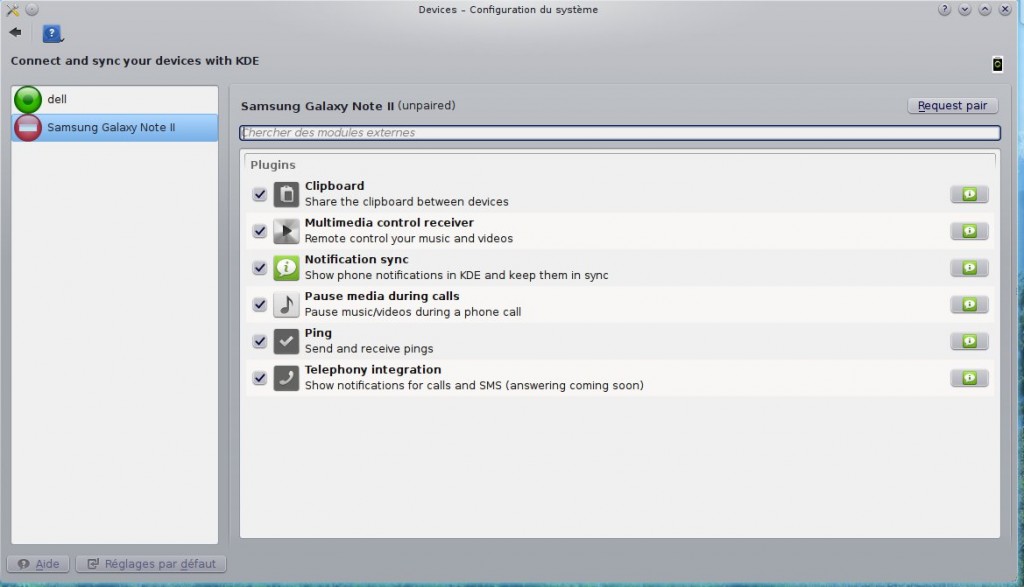Click the green status icon for dell
The height and width of the screenshot is (587, 1024).
[28, 99]
